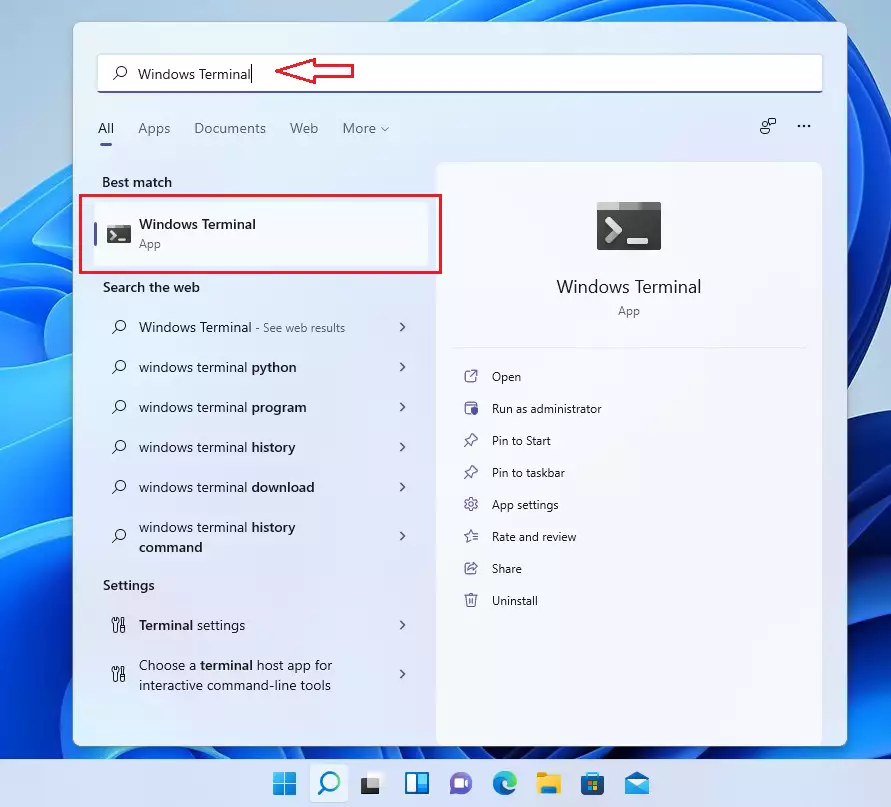The height and width of the screenshot is (807, 891).
Task: Switch to the Web filter tab
Action: click(x=304, y=128)
